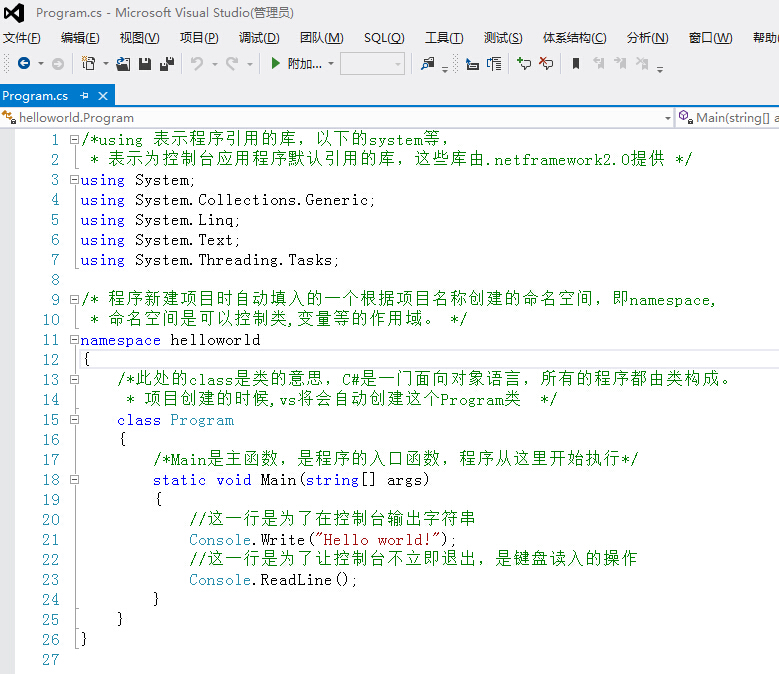Click the Undo toolbar icon

[197, 64]
